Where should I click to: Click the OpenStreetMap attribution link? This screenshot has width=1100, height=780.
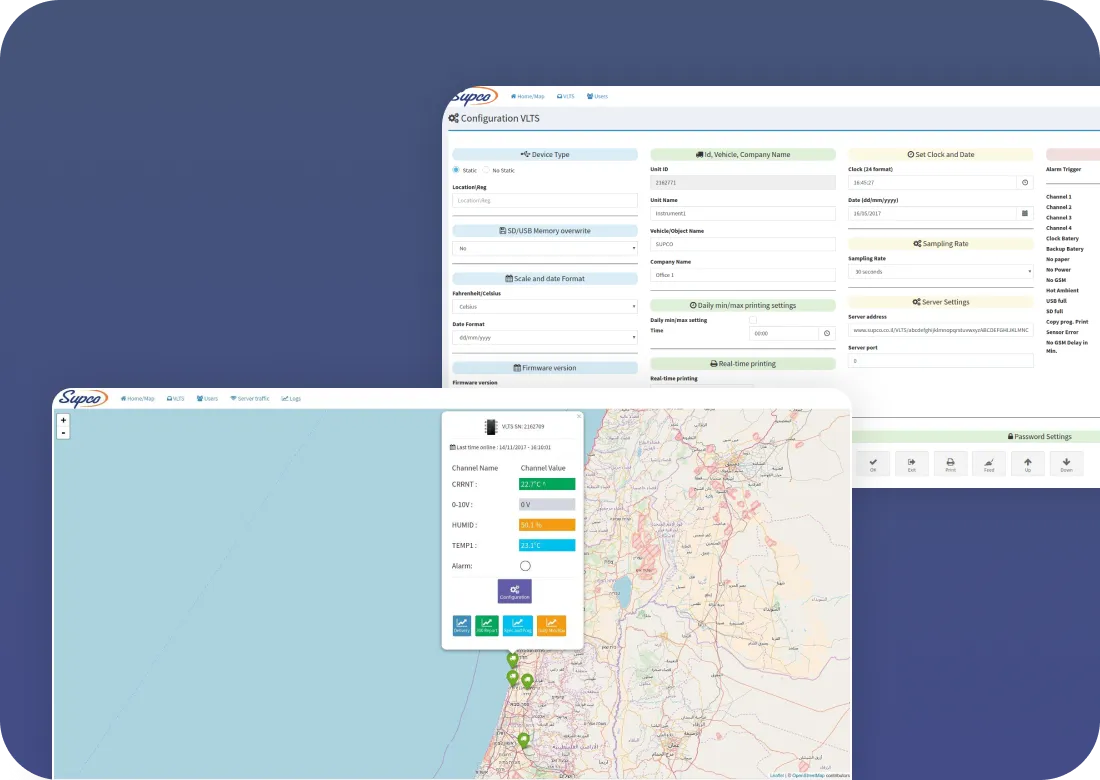click(x=807, y=775)
